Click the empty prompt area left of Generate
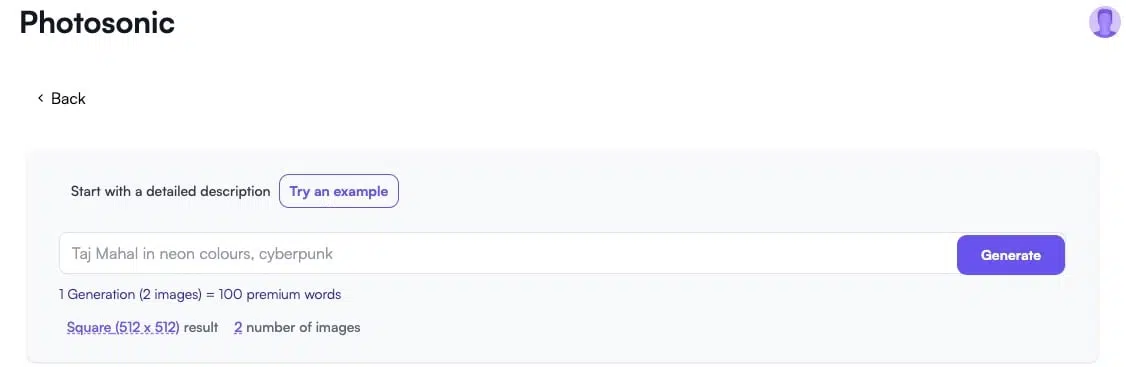Screen dimensions: 1126x367 pyautogui.click(x=646, y=254)
